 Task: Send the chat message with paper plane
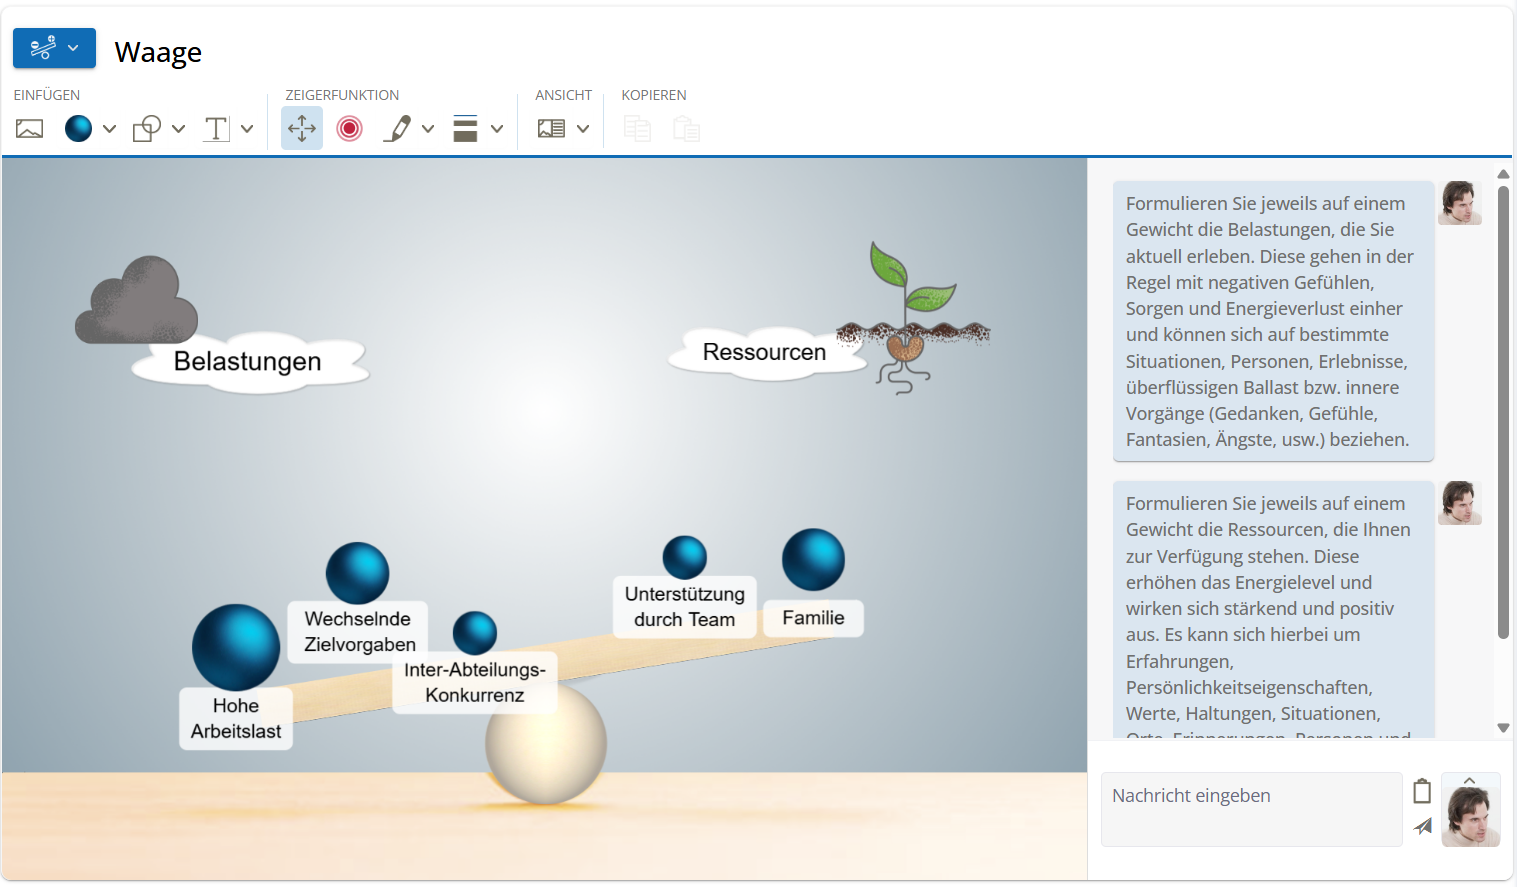click(1423, 826)
